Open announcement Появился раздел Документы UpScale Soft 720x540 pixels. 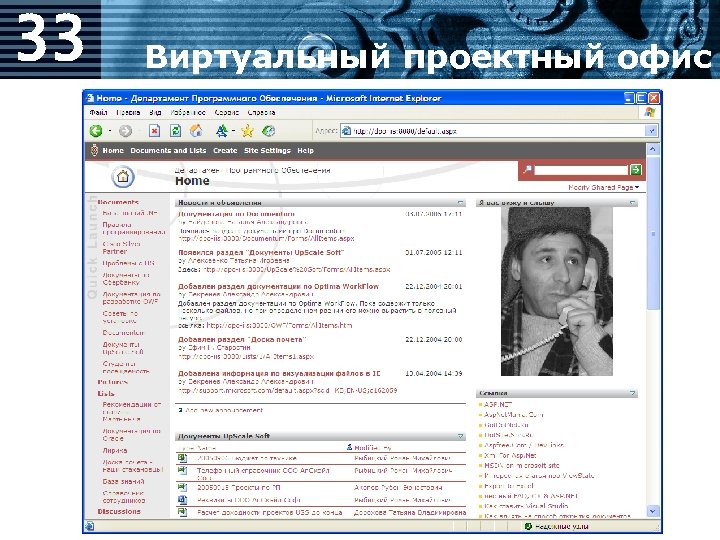click(260, 253)
